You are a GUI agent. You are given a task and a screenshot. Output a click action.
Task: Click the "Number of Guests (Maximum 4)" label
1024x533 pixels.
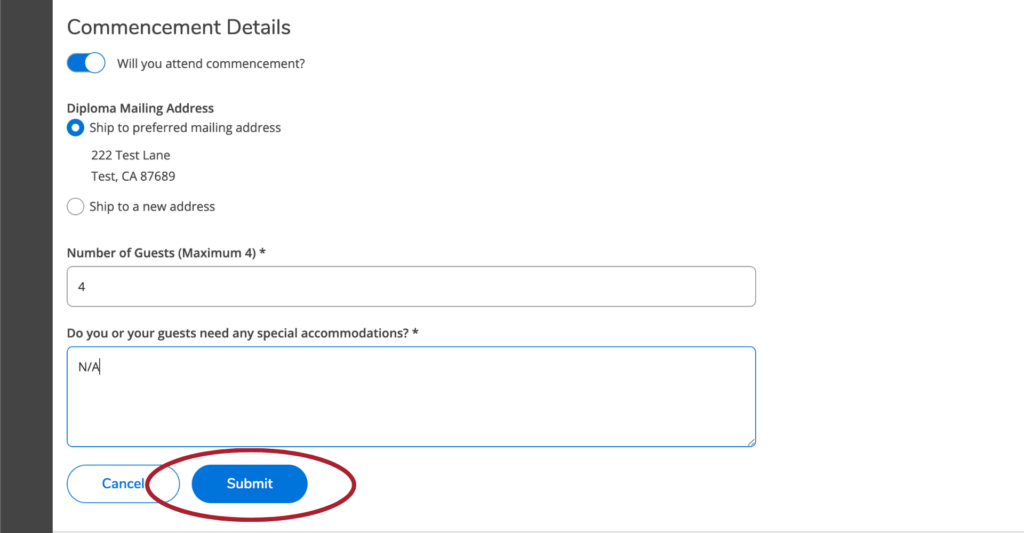coord(166,253)
